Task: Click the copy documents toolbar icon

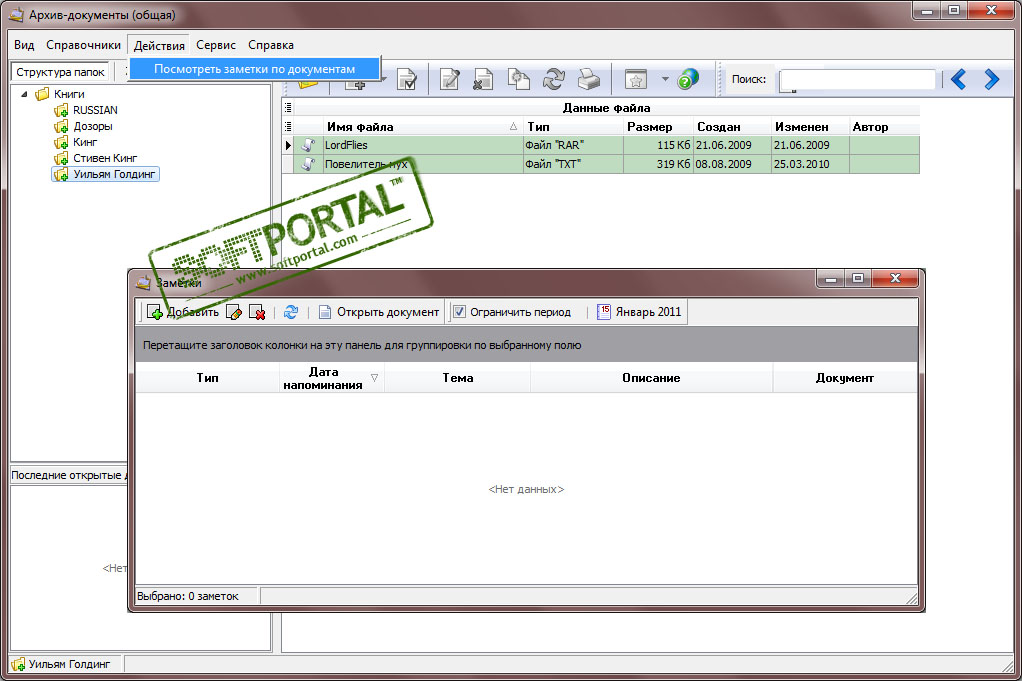Action: click(x=518, y=80)
